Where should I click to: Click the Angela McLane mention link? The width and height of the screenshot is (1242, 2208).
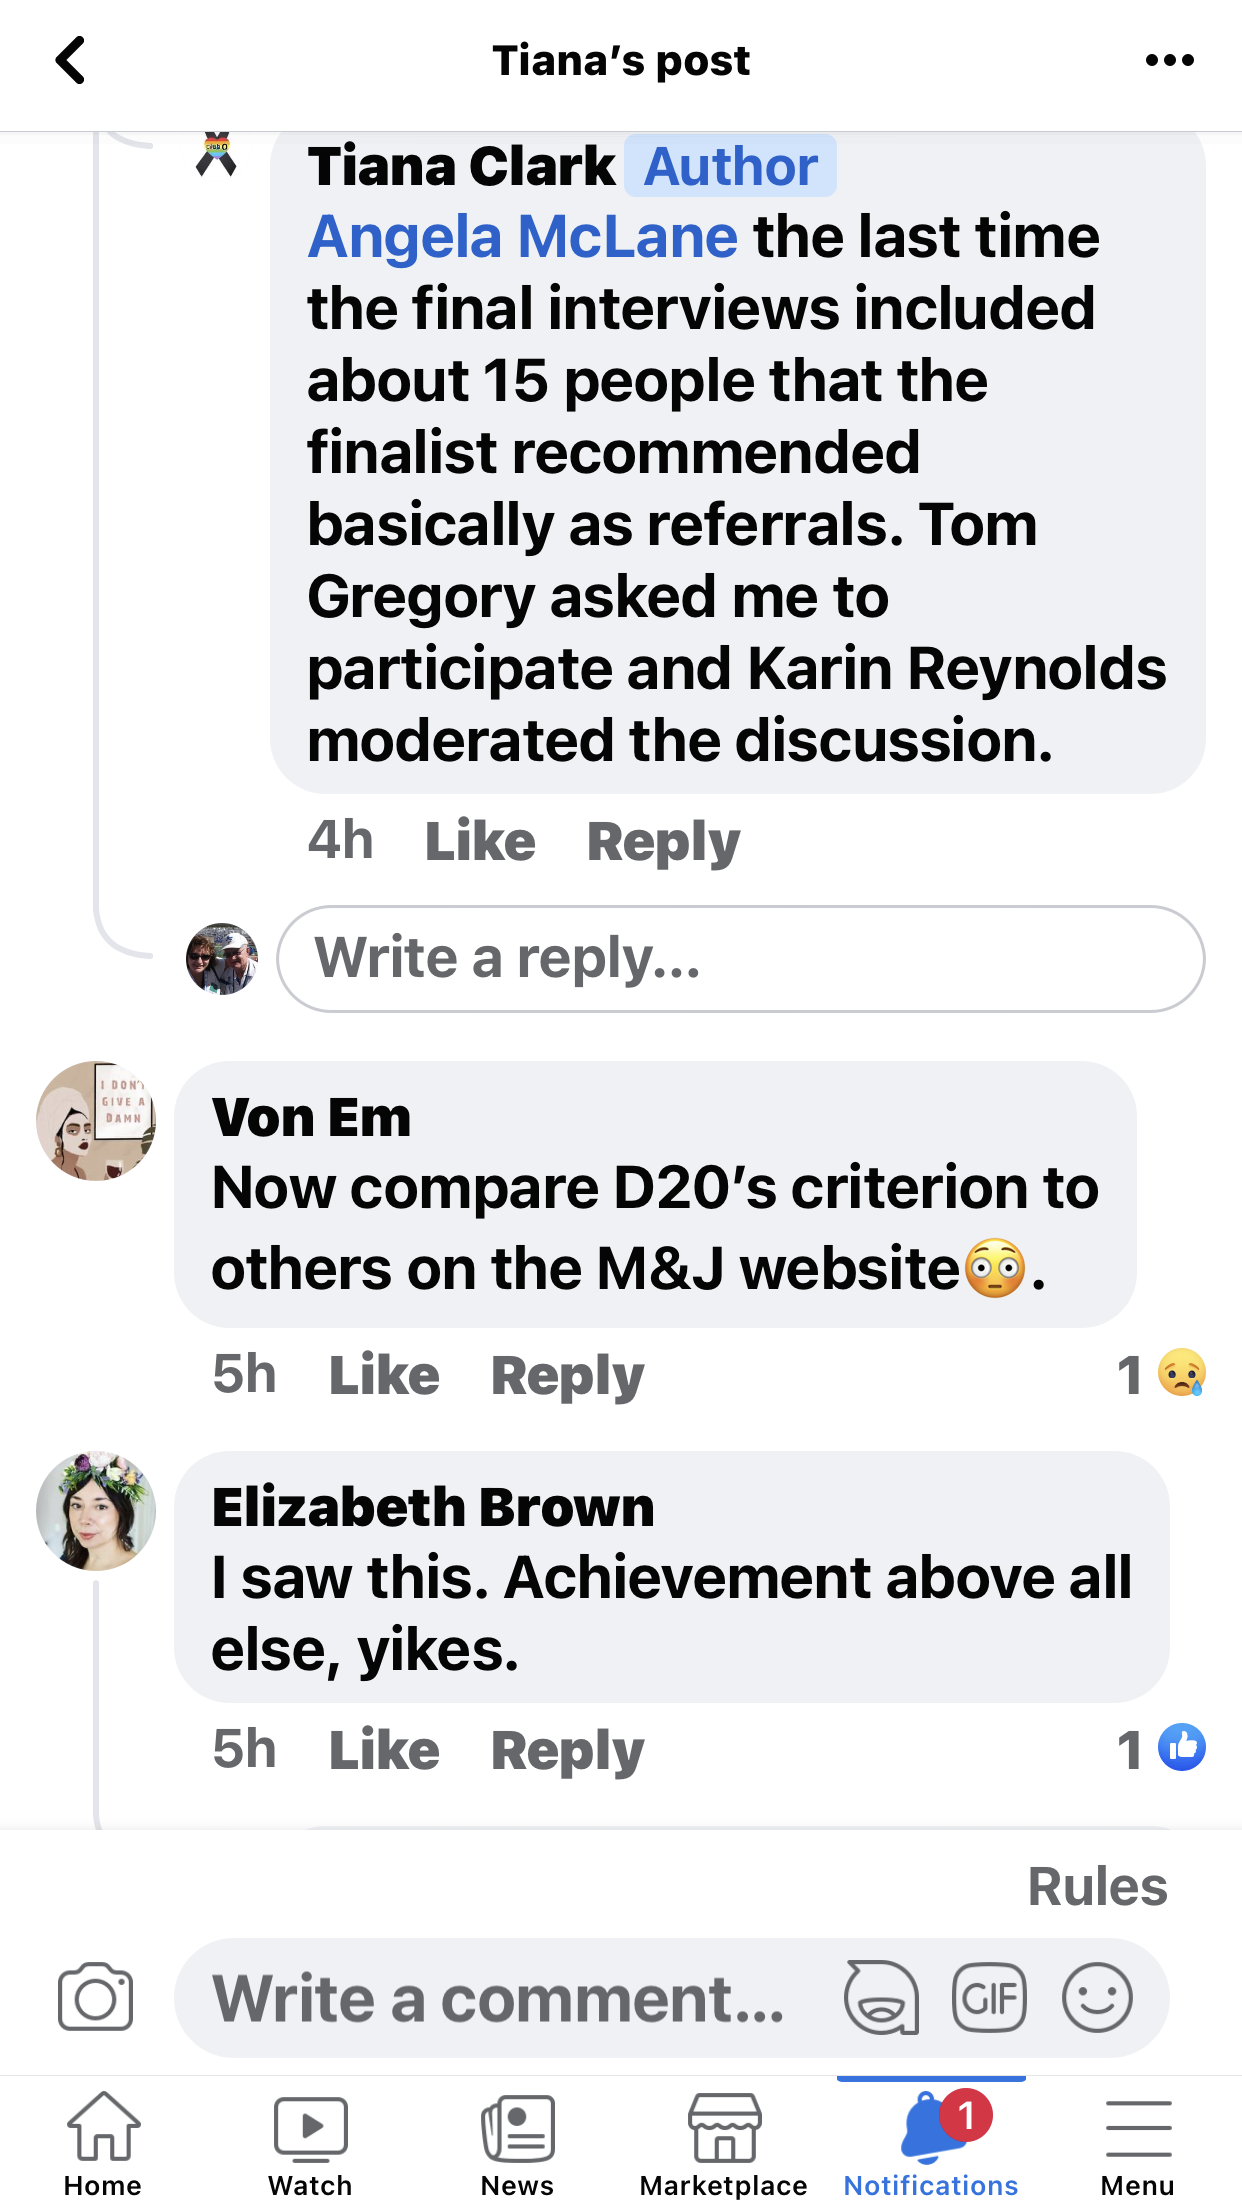[x=522, y=237]
